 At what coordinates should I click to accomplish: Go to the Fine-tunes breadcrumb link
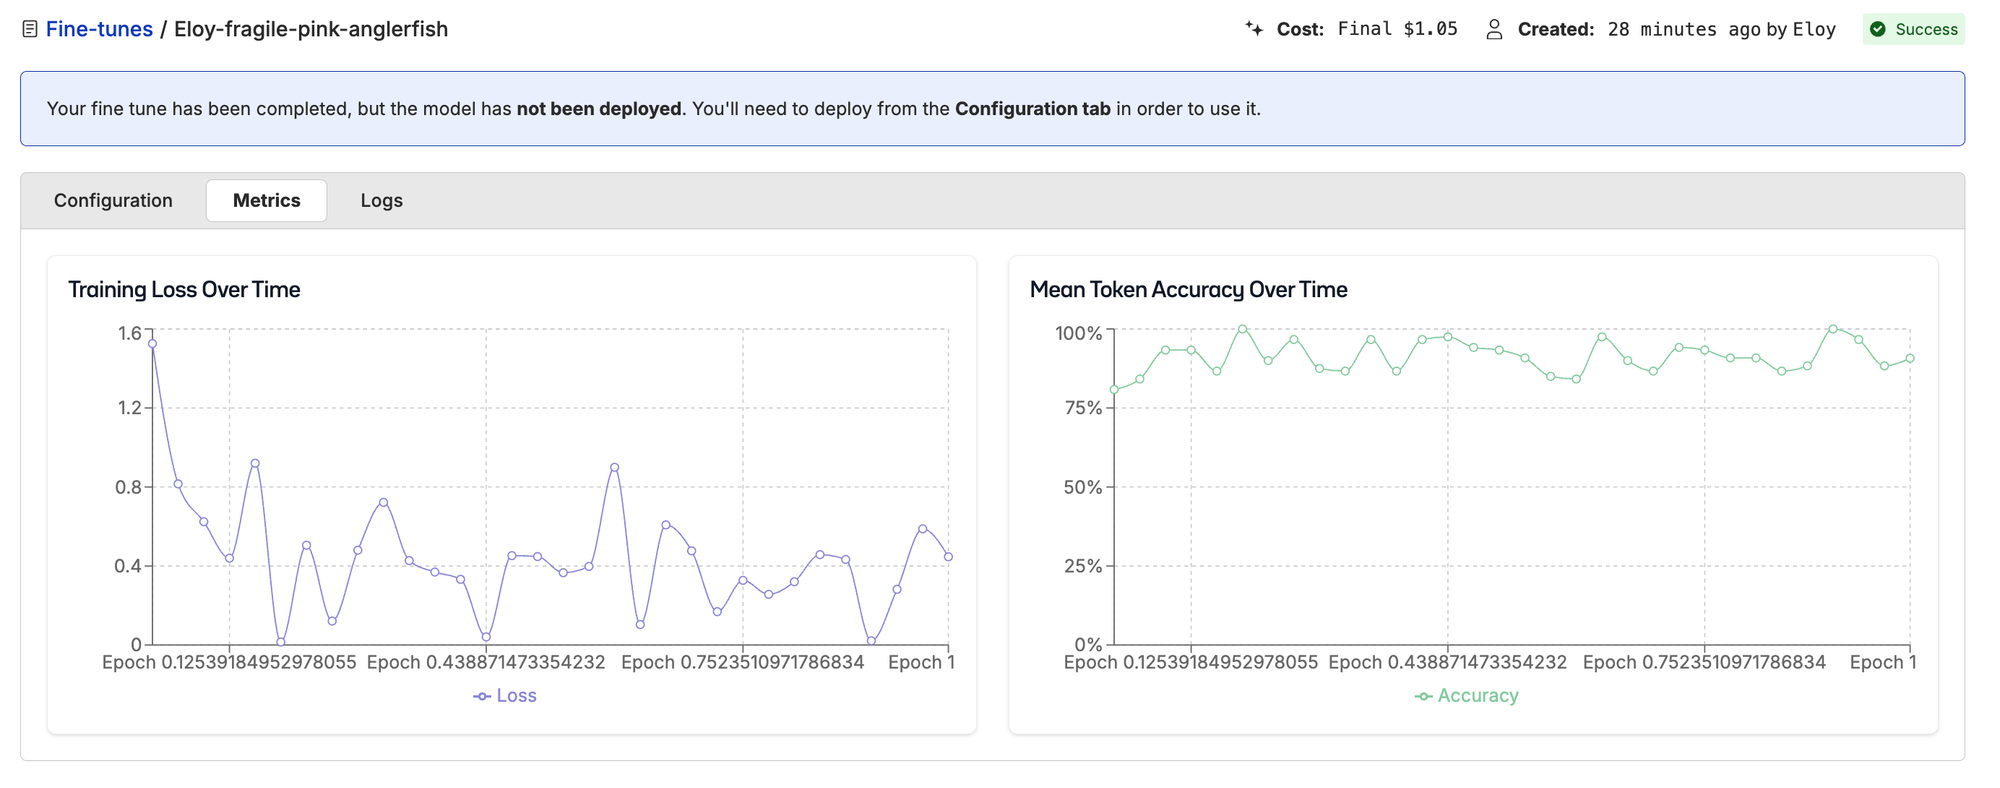pos(99,29)
